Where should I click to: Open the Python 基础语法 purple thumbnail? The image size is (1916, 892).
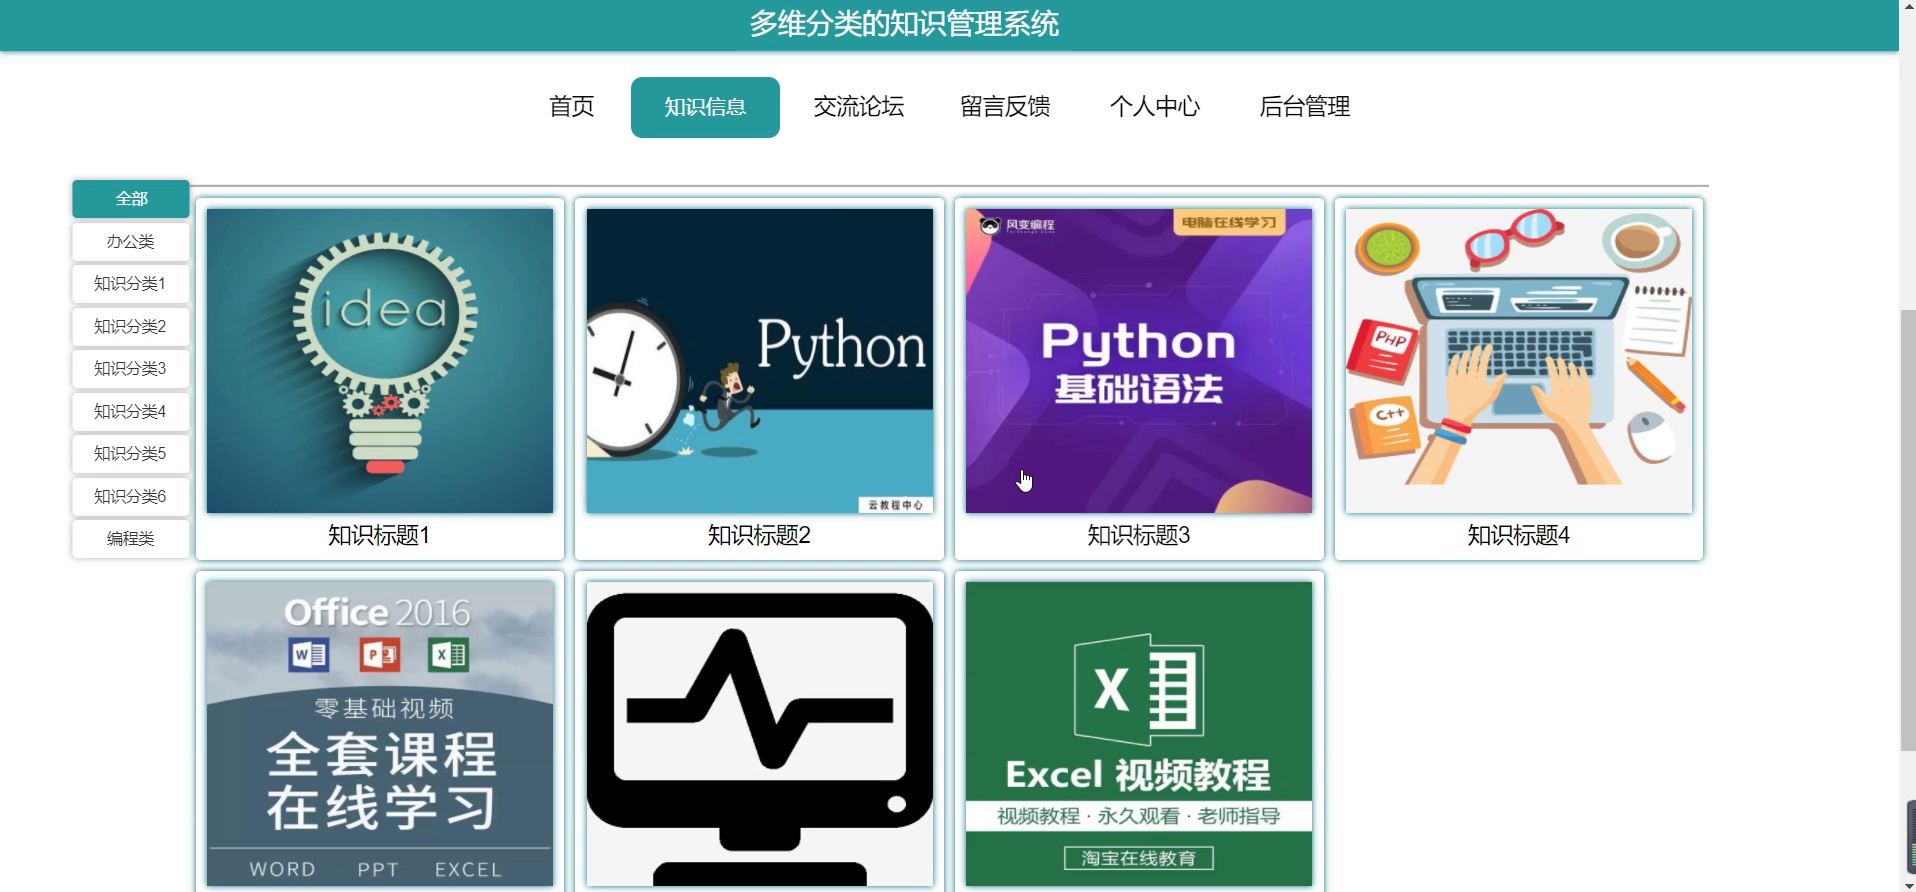(x=1139, y=361)
